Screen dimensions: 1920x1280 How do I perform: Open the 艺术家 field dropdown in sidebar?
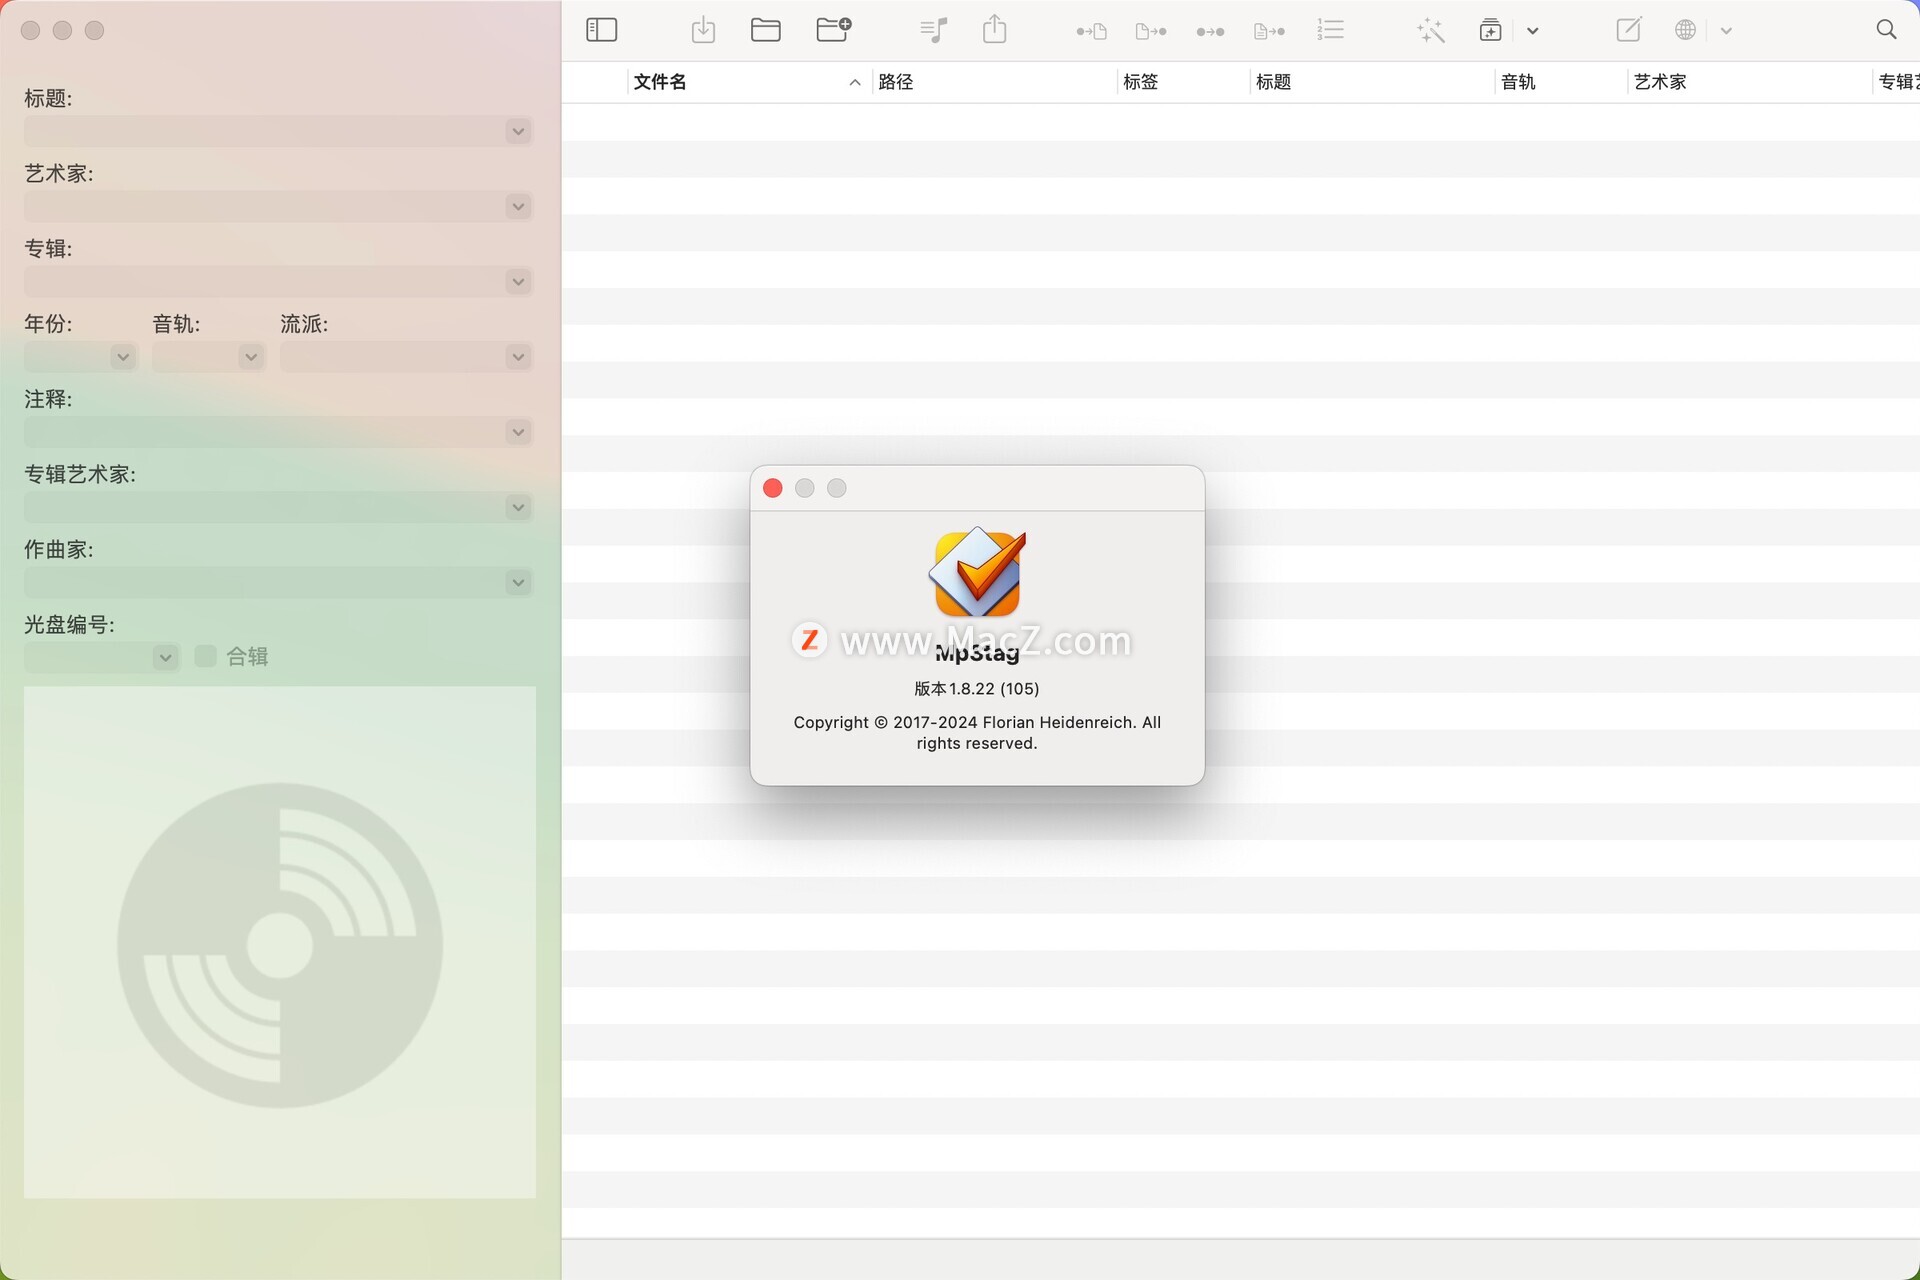[x=518, y=206]
